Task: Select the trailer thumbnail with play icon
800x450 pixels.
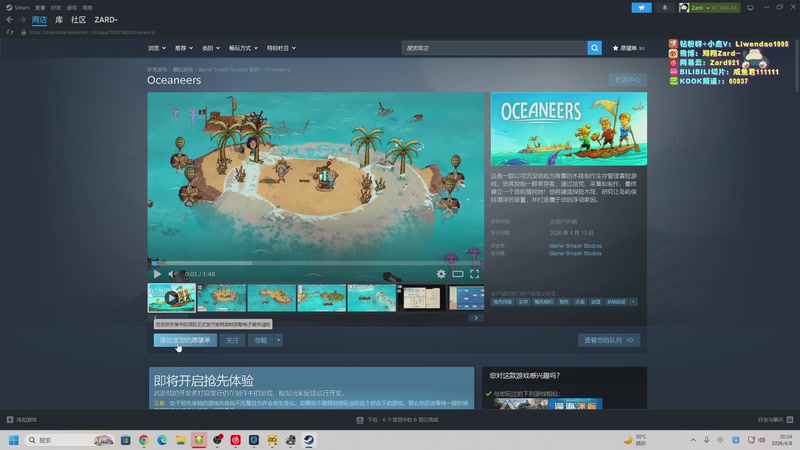Action: pyautogui.click(x=171, y=297)
